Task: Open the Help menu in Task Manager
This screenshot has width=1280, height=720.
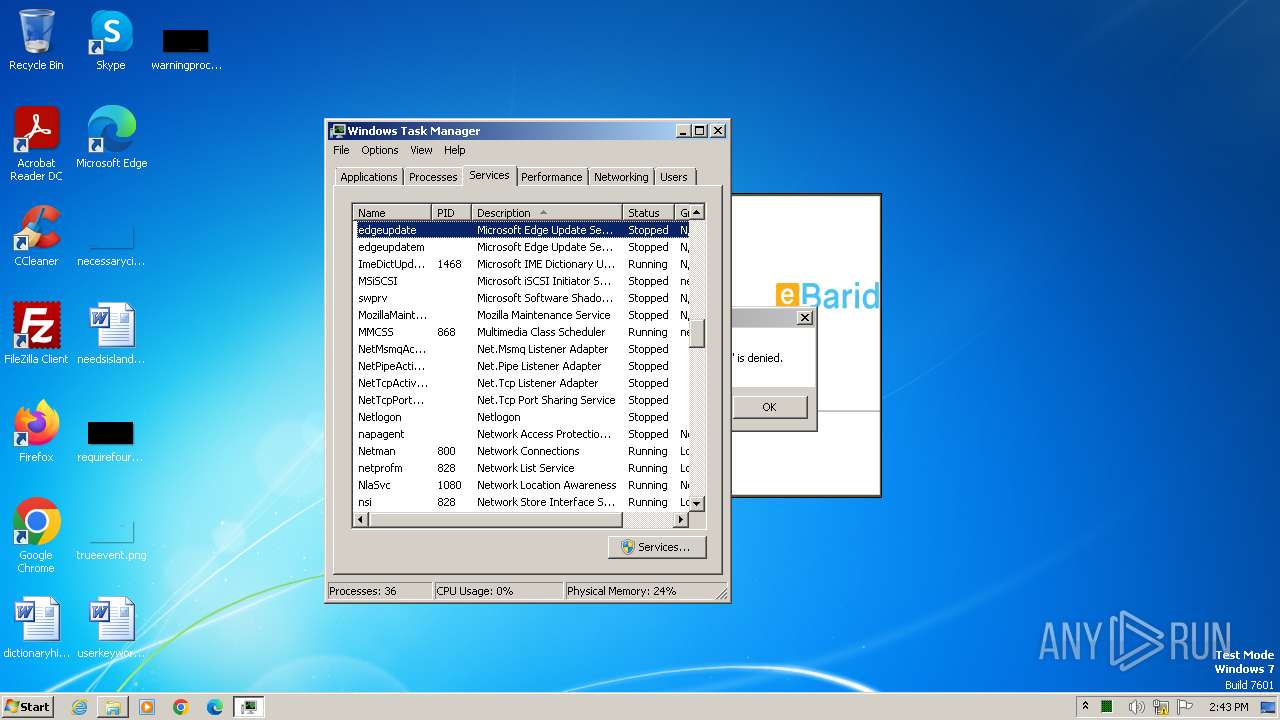Action: click(x=455, y=150)
